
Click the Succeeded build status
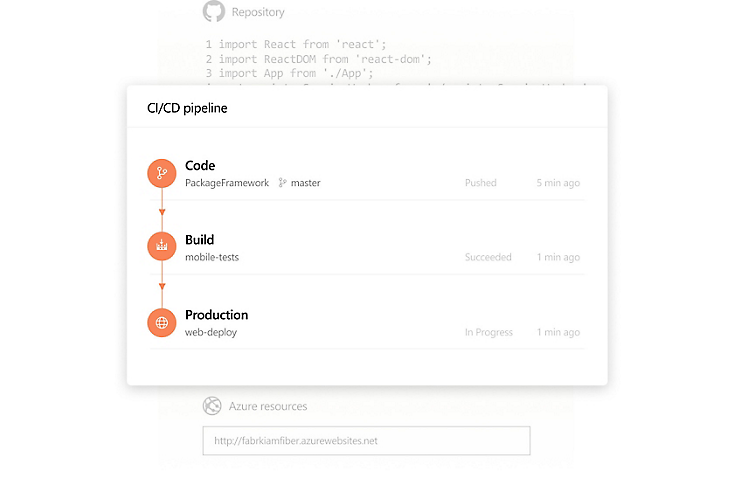tap(488, 257)
